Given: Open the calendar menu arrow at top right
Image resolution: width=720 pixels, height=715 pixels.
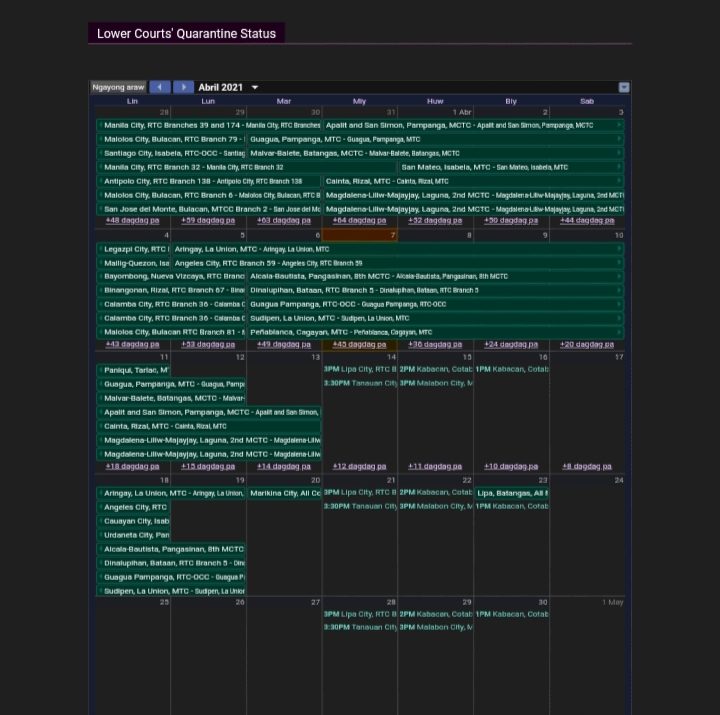Looking at the screenshot, I should [624, 88].
